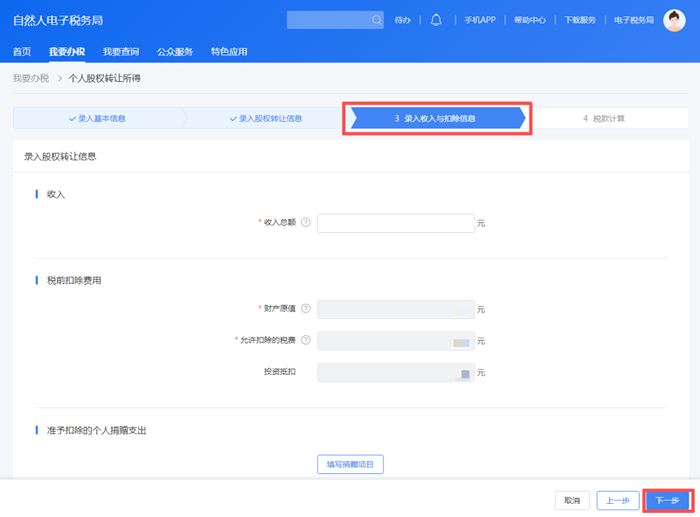Click the 收入总额 input field
Image resolution: width=700 pixels, height=517 pixels.
coord(395,223)
